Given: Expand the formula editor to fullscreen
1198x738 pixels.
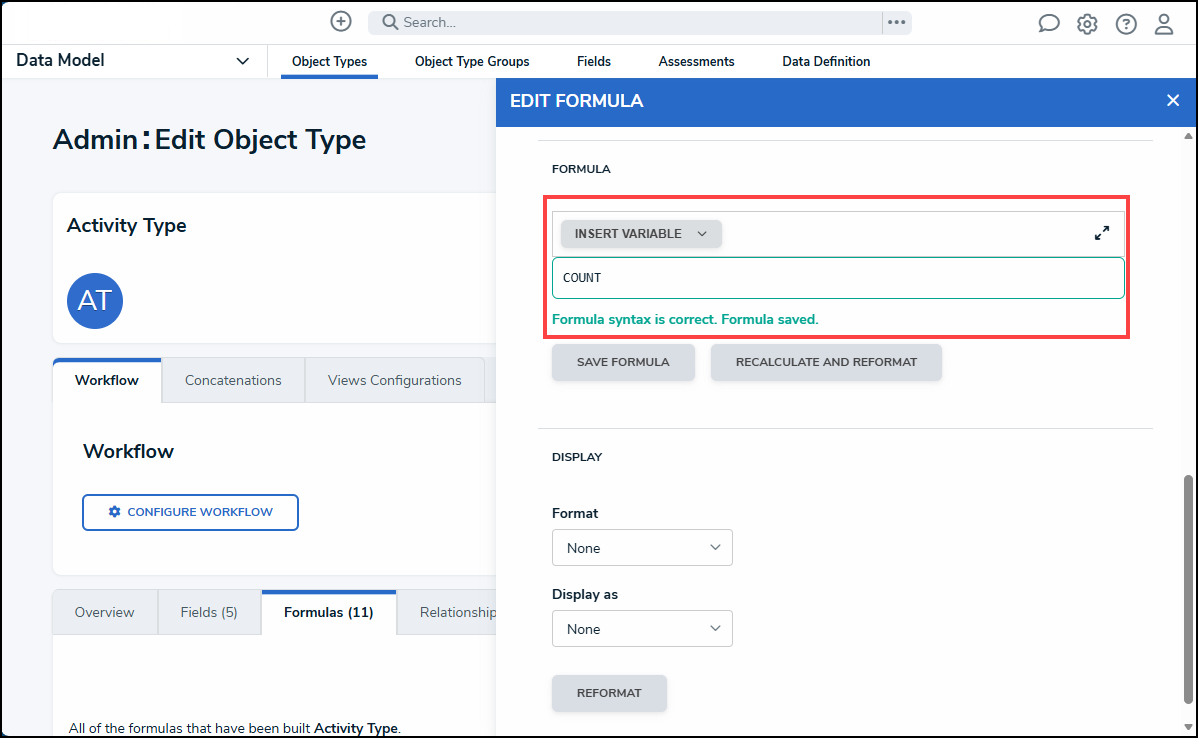Looking at the screenshot, I should click(x=1101, y=233).
